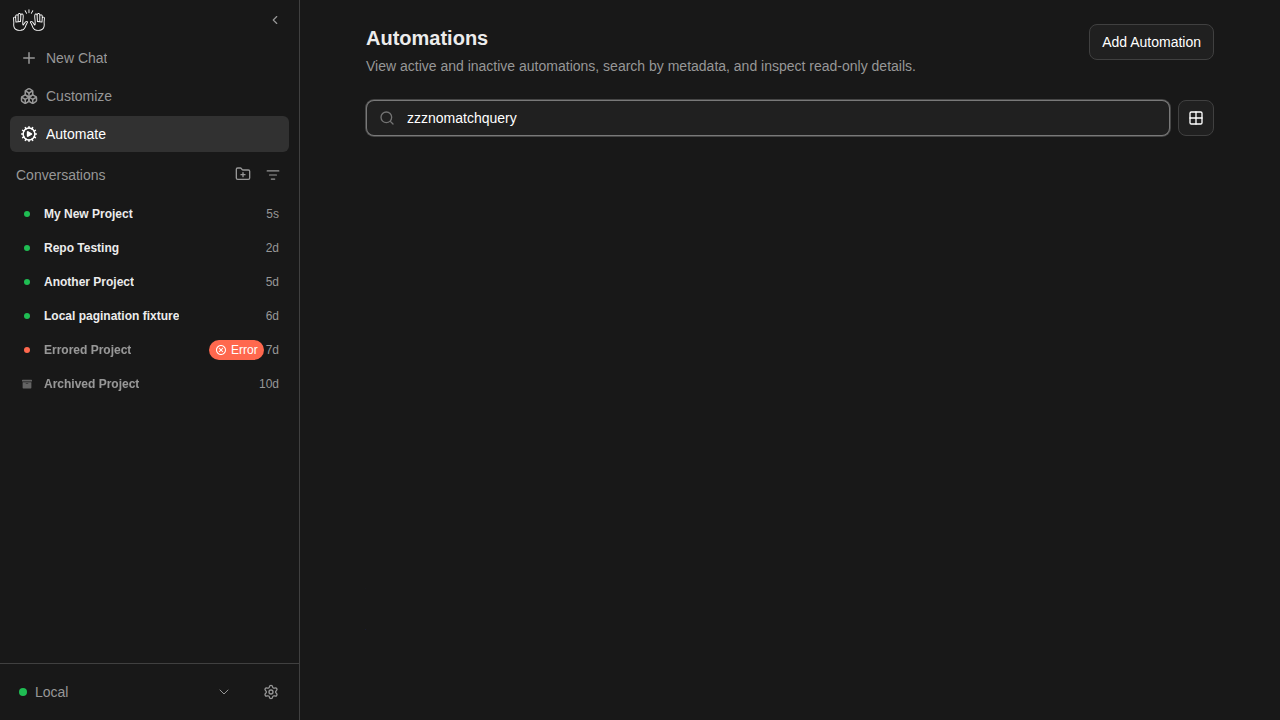
Task: Switch to grid view layout
Action: [1196, 118]
